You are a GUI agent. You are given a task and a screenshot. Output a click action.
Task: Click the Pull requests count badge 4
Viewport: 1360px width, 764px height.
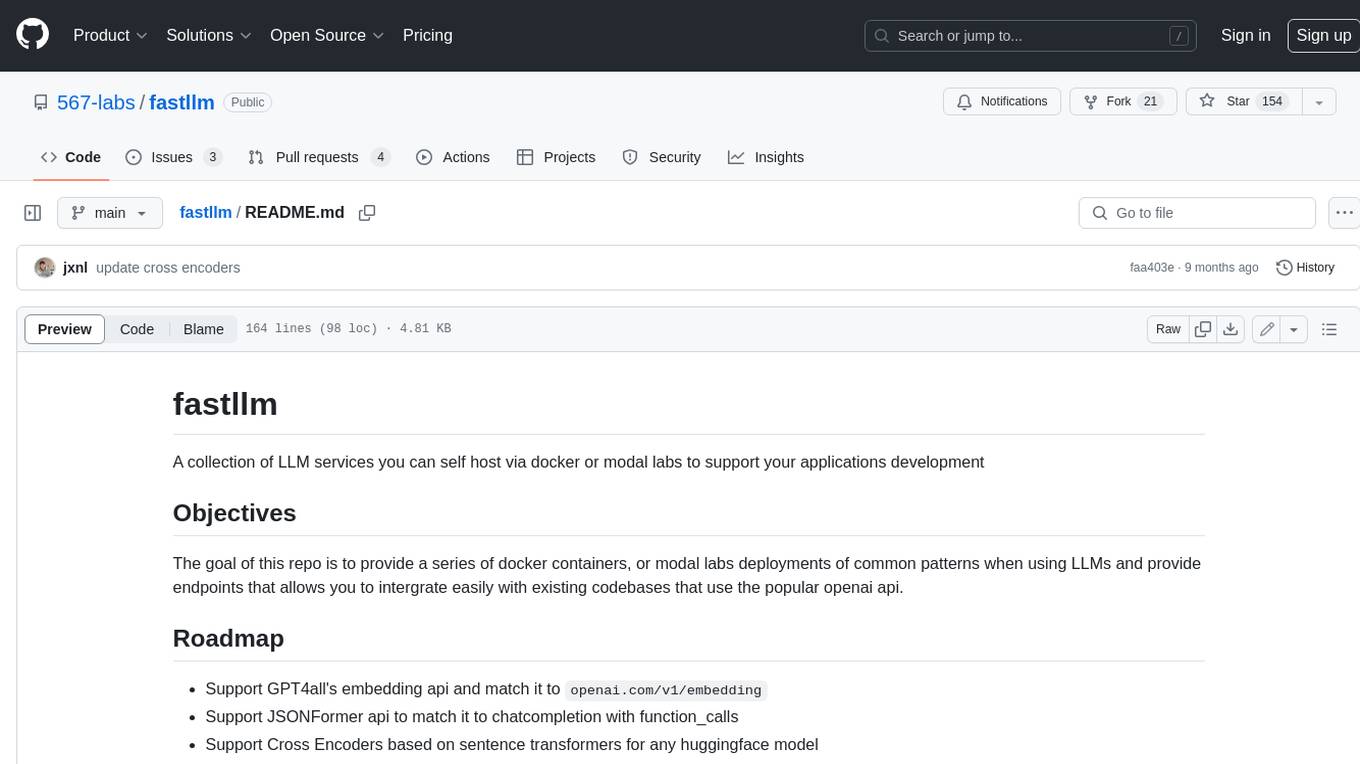point(380,157)
